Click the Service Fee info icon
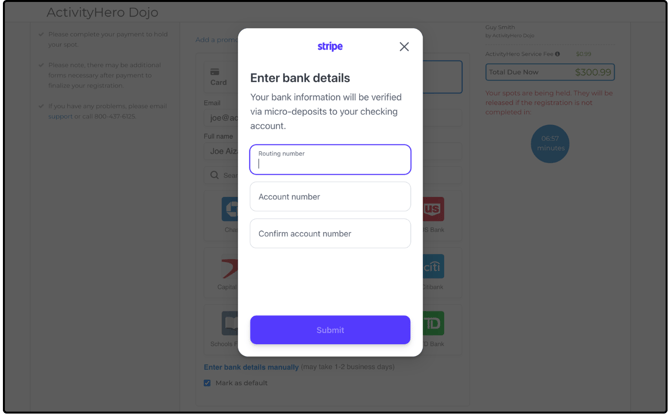This screenshot has height=416, width=670. click(557, 54)
